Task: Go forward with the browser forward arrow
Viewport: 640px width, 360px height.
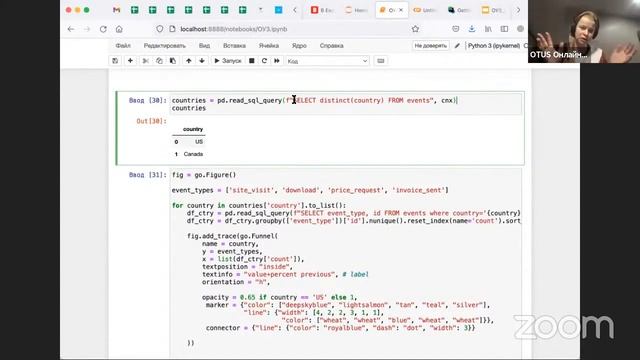Action: pyautogui.click(x=87, y=29)
